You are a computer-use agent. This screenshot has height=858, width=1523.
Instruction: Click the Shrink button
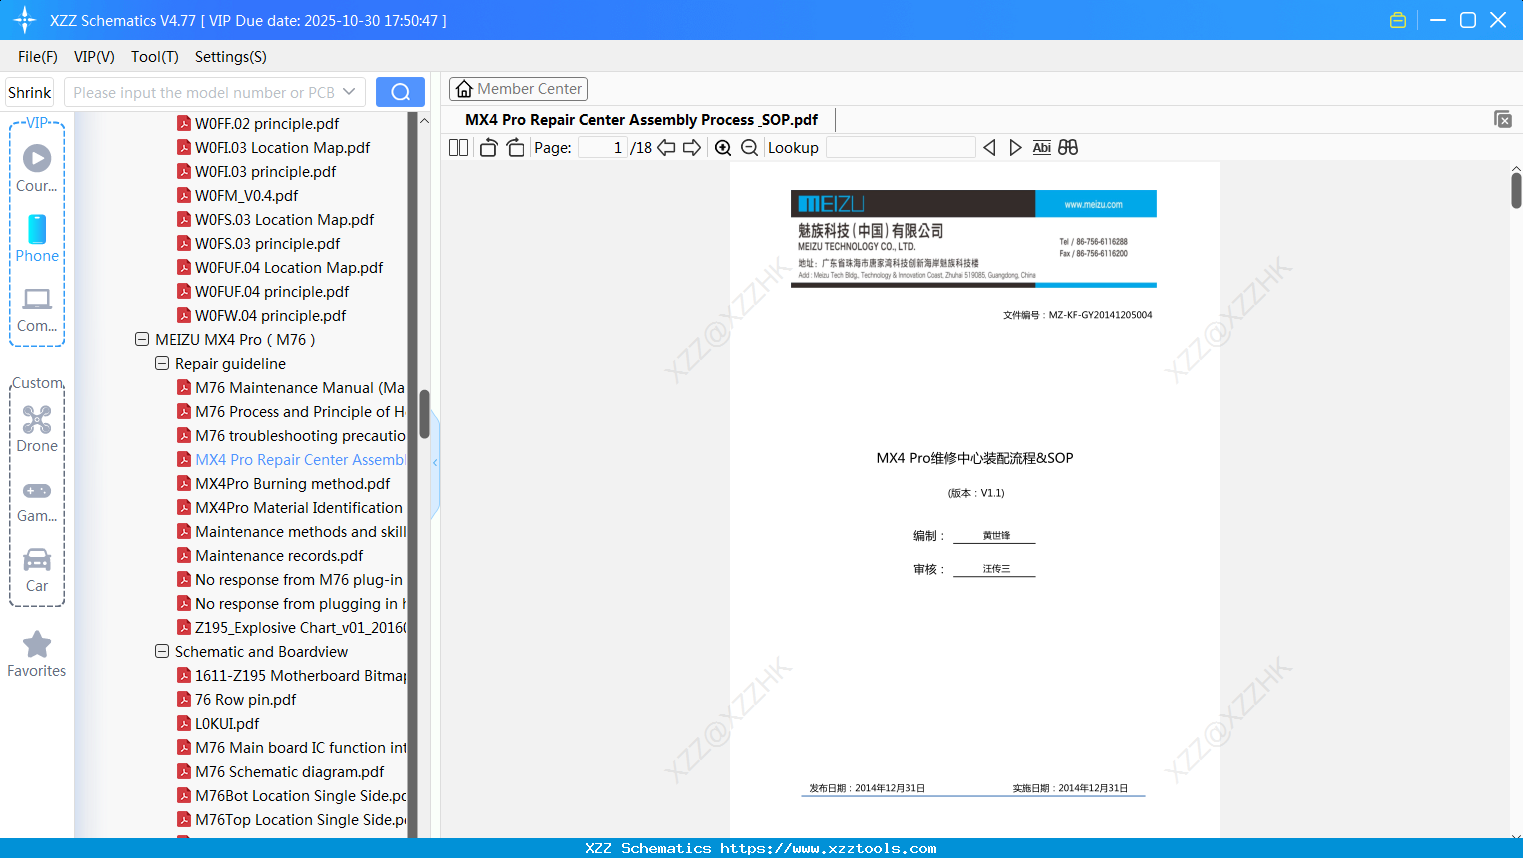[x=28, y=92]
